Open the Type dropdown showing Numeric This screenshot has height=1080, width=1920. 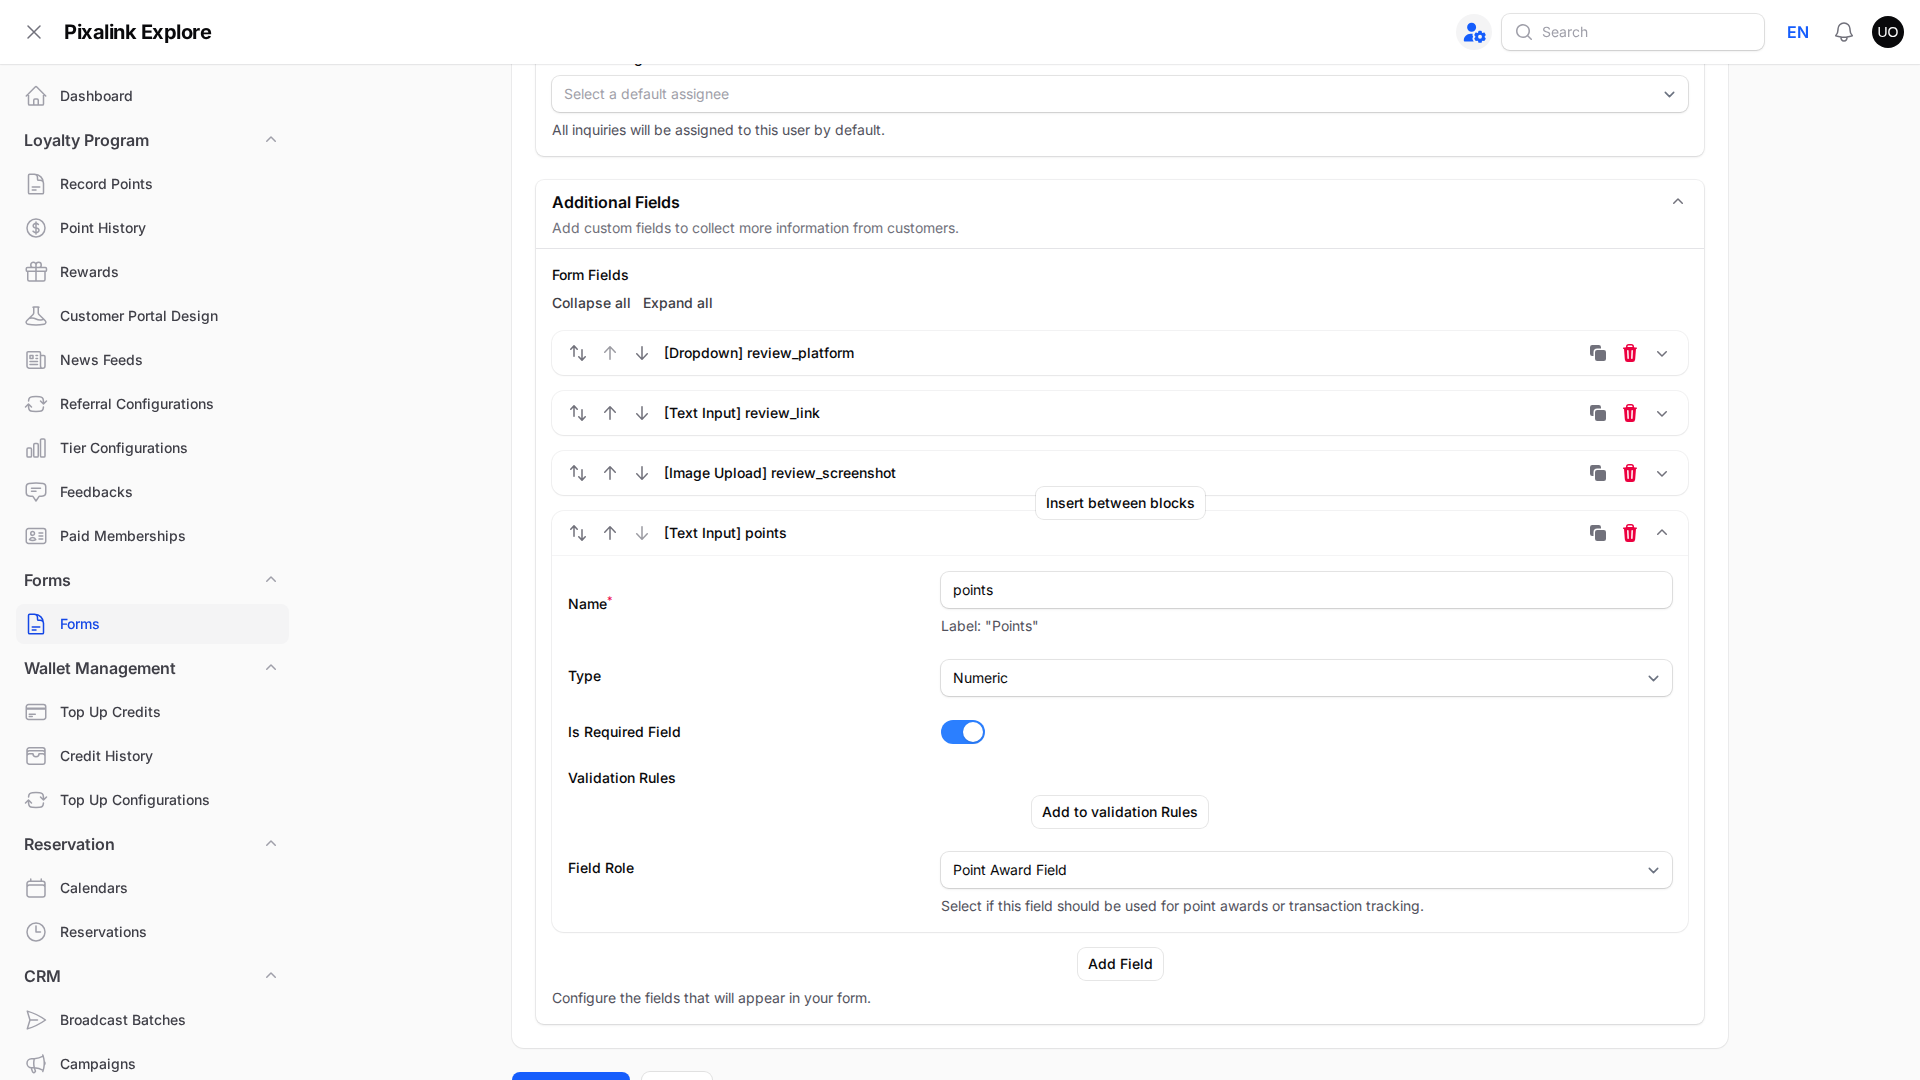1306,678
